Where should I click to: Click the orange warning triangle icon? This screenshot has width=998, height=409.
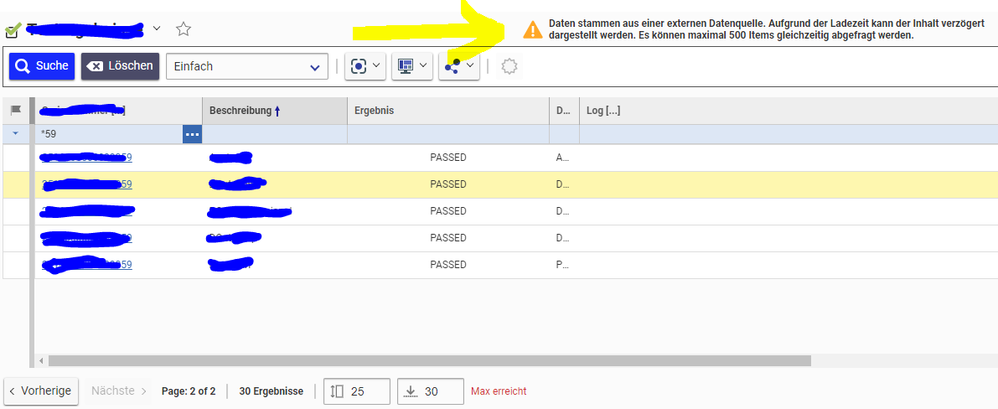click(x=533, y=29)
